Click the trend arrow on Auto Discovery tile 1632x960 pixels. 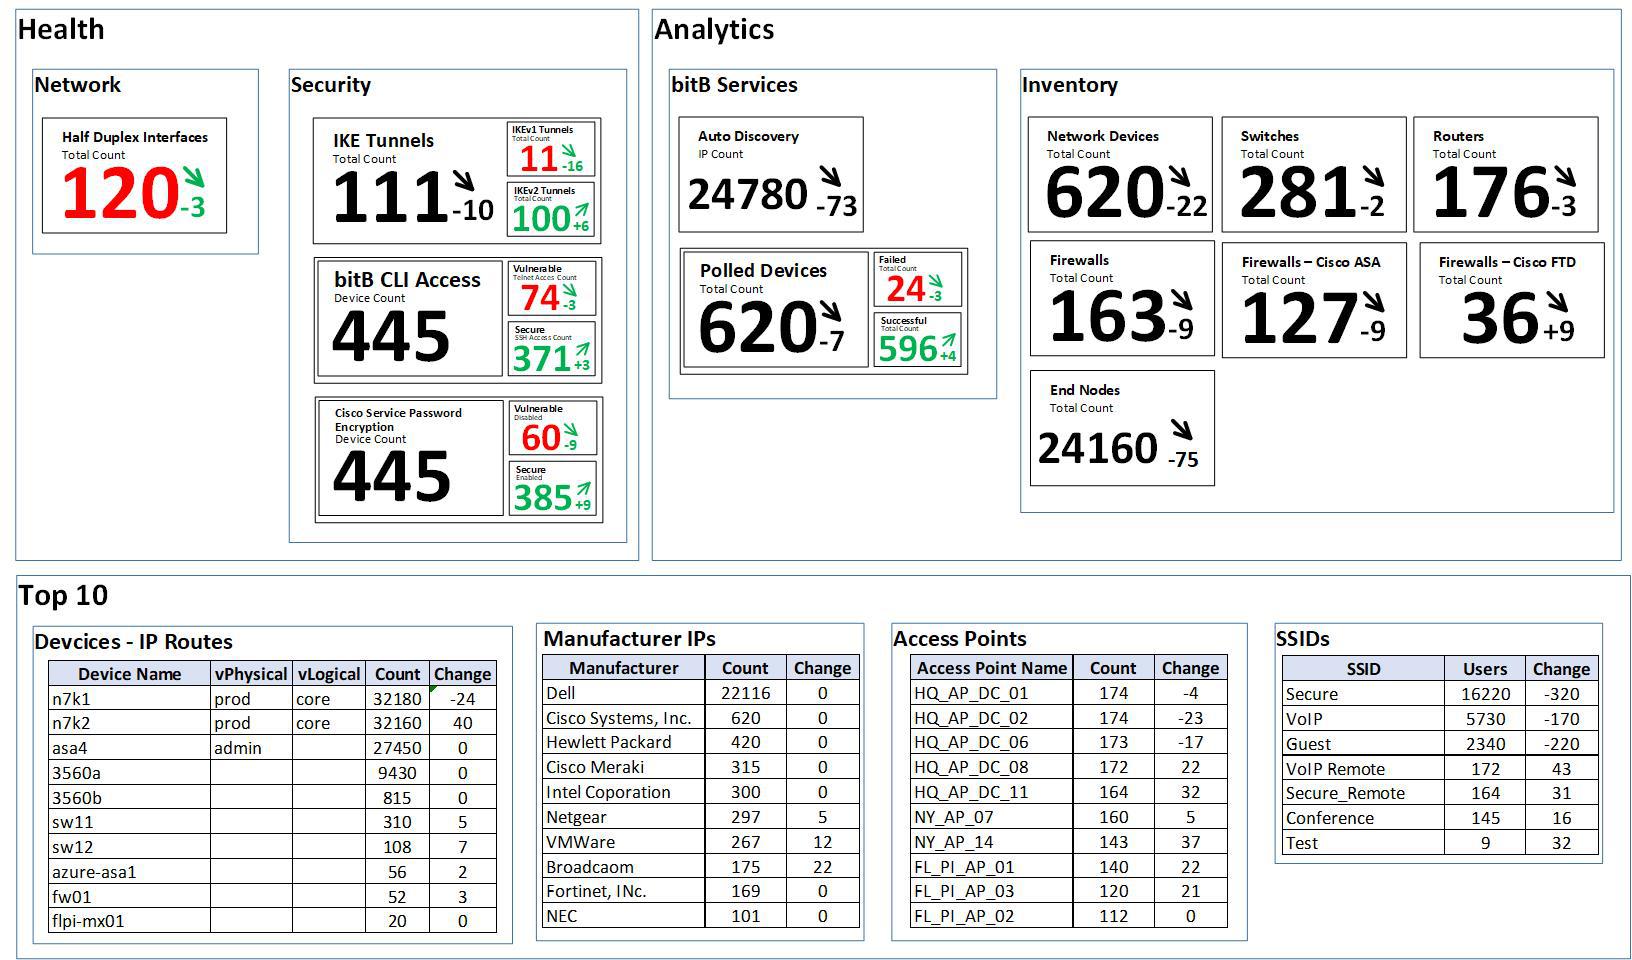click(x=830, y=177)
